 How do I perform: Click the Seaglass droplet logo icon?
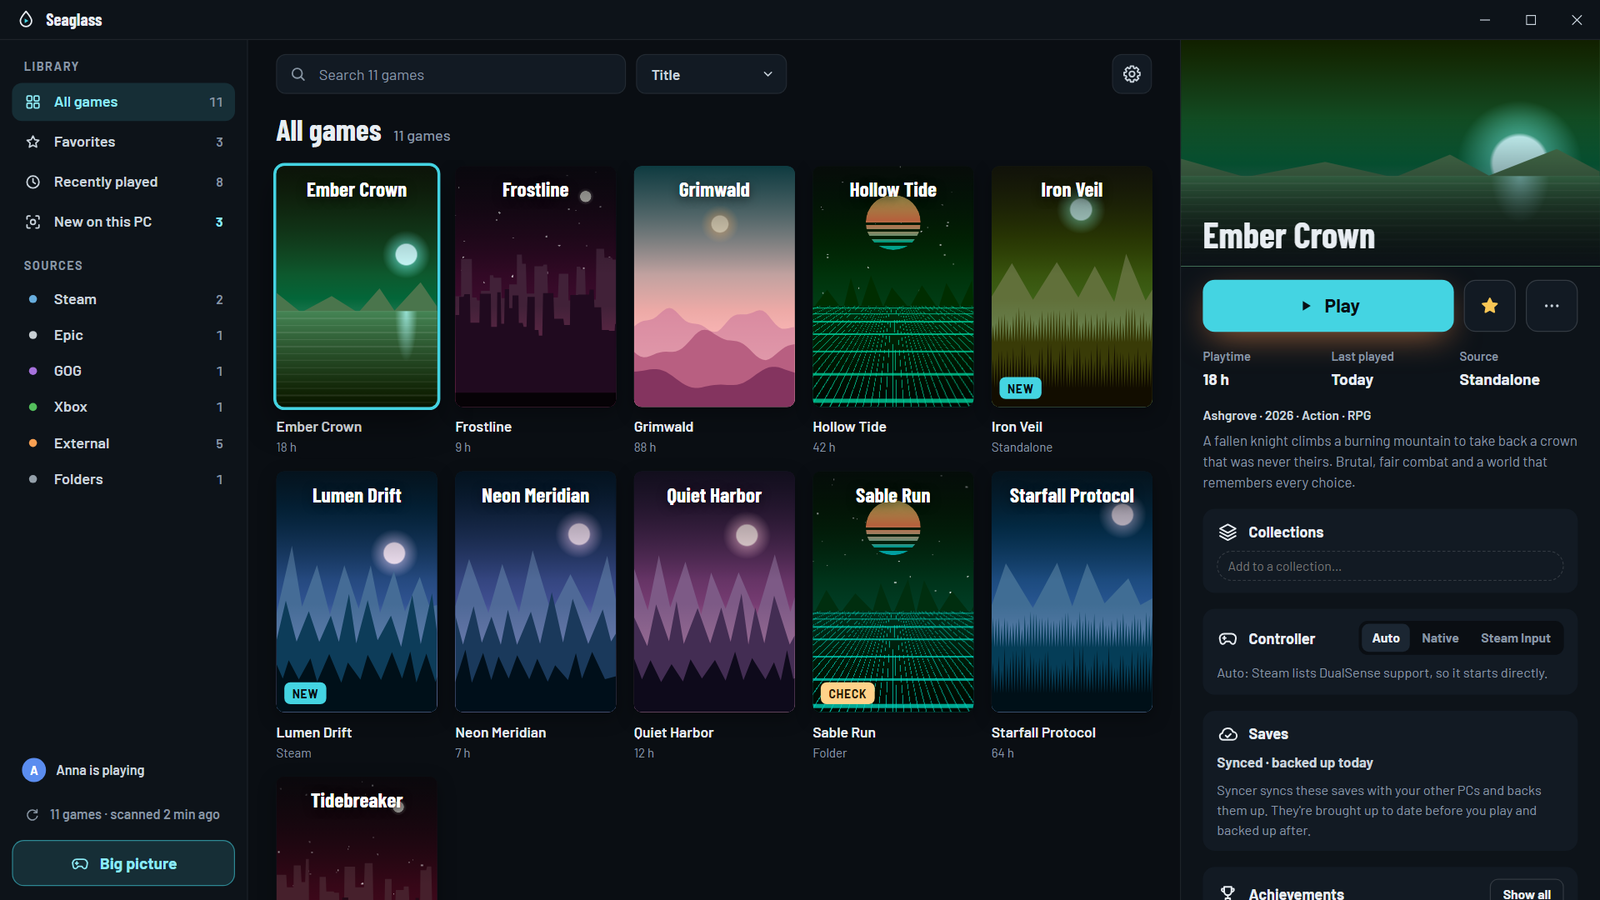[26, 20]
